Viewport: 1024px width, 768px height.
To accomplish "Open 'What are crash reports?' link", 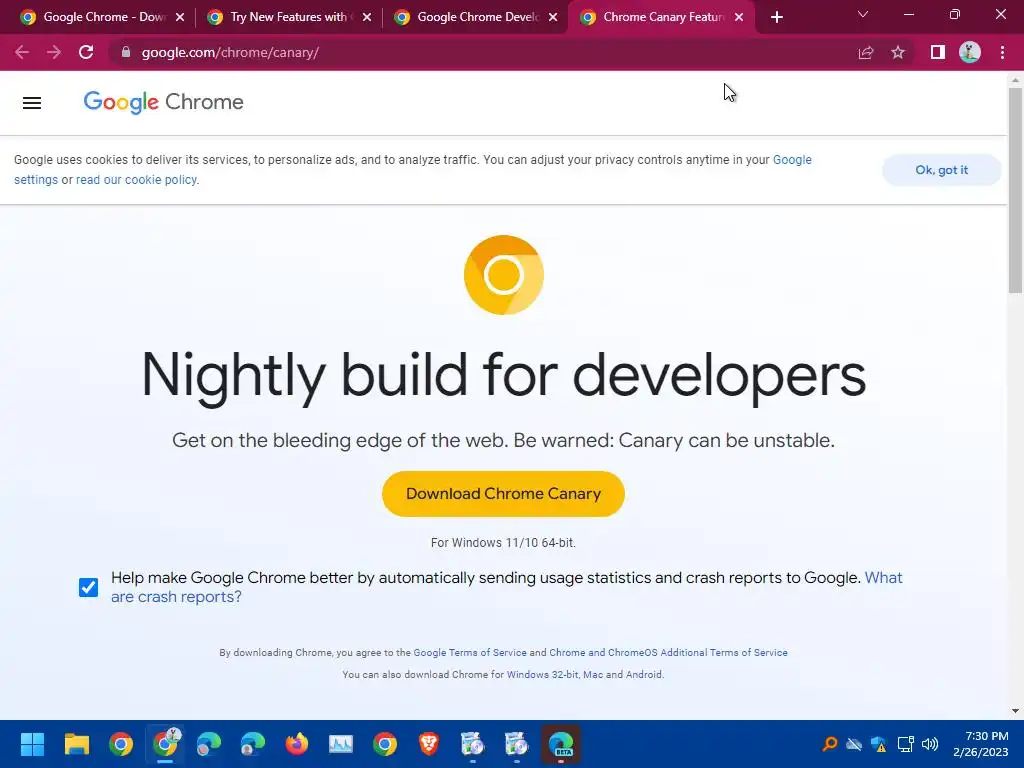I will click(x=883, y=578).
